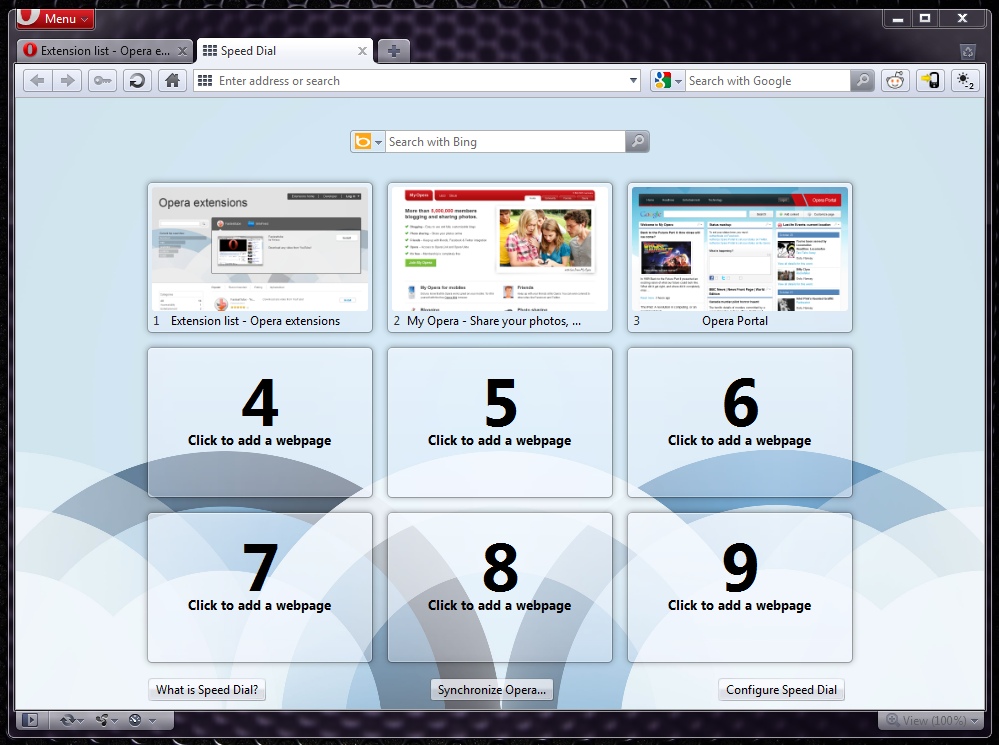Open the Bing search engine dropdown
The height and width of the screenshot is (745, 999).
tap(368, 141)
